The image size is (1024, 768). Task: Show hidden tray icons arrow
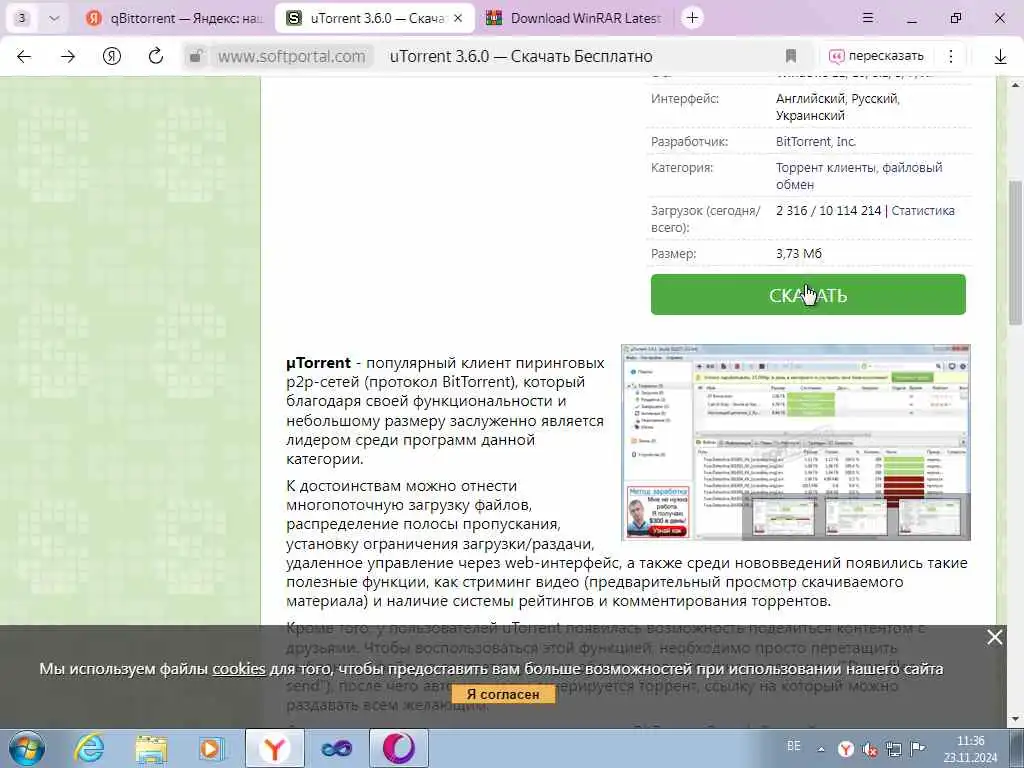pos(821,749)
